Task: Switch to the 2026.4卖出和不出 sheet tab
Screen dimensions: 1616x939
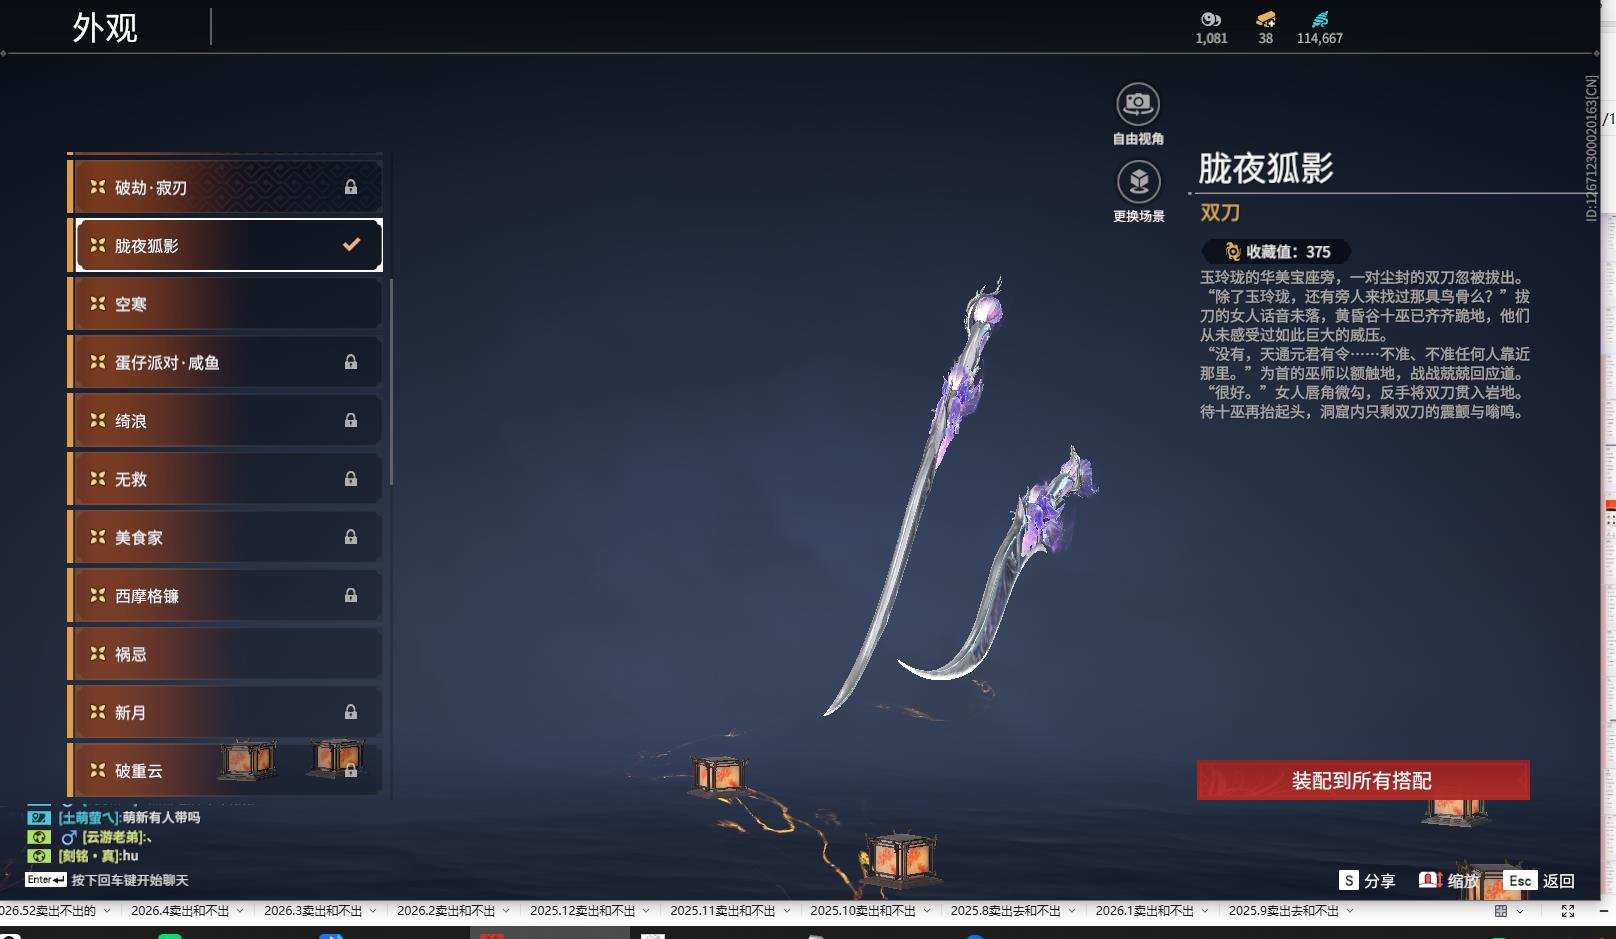Action: [180, 911]
